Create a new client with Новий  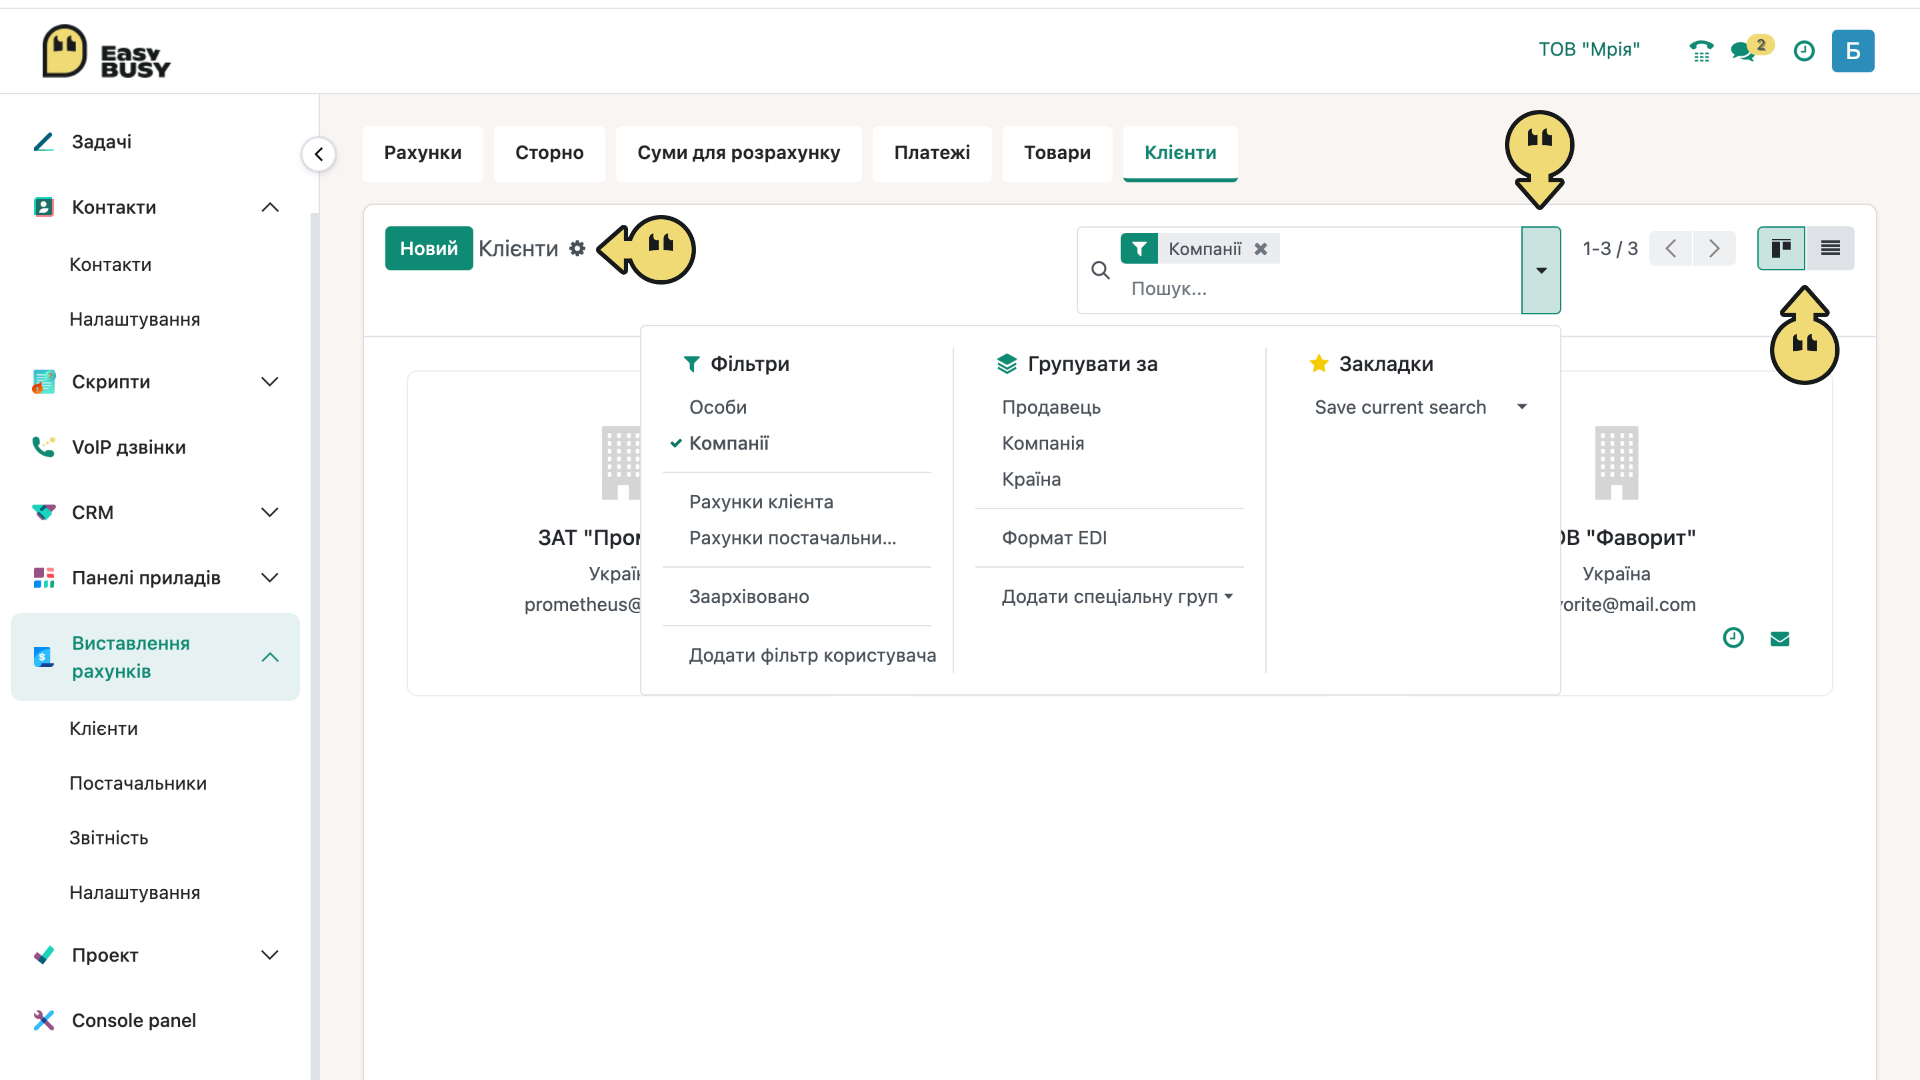click(x=429, y=248)
